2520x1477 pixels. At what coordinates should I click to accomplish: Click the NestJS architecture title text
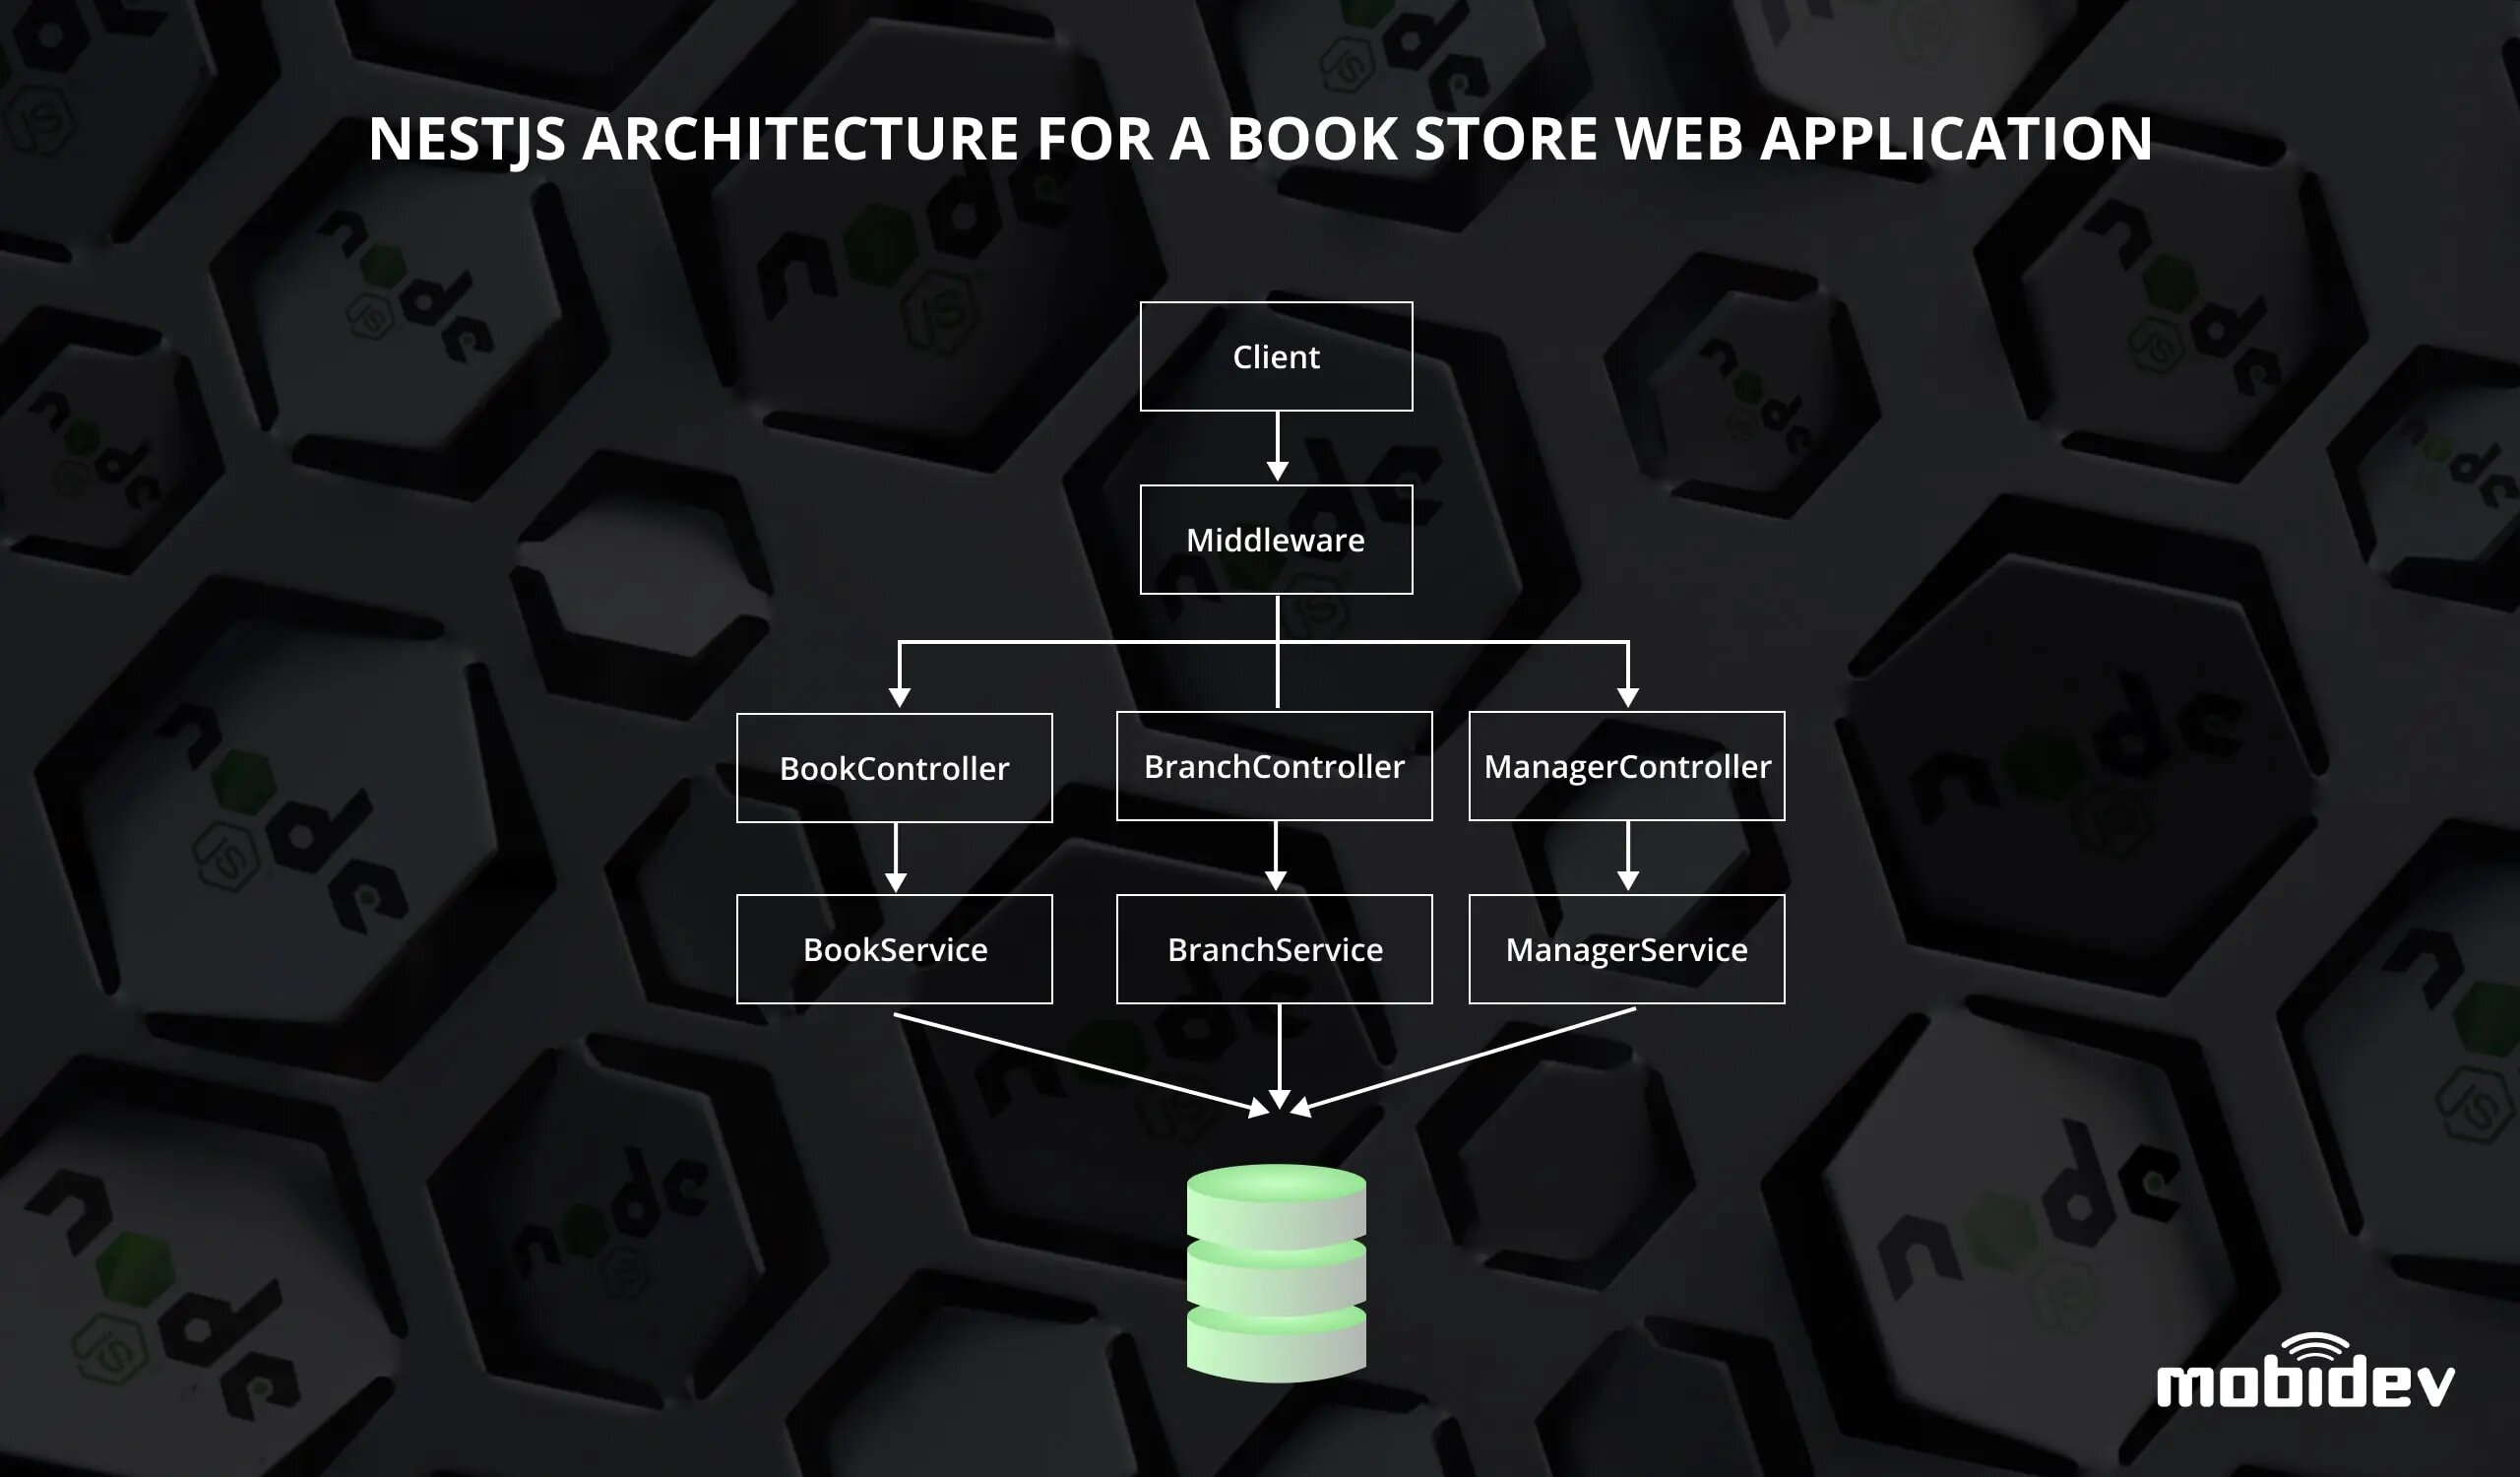[1260, 138]
